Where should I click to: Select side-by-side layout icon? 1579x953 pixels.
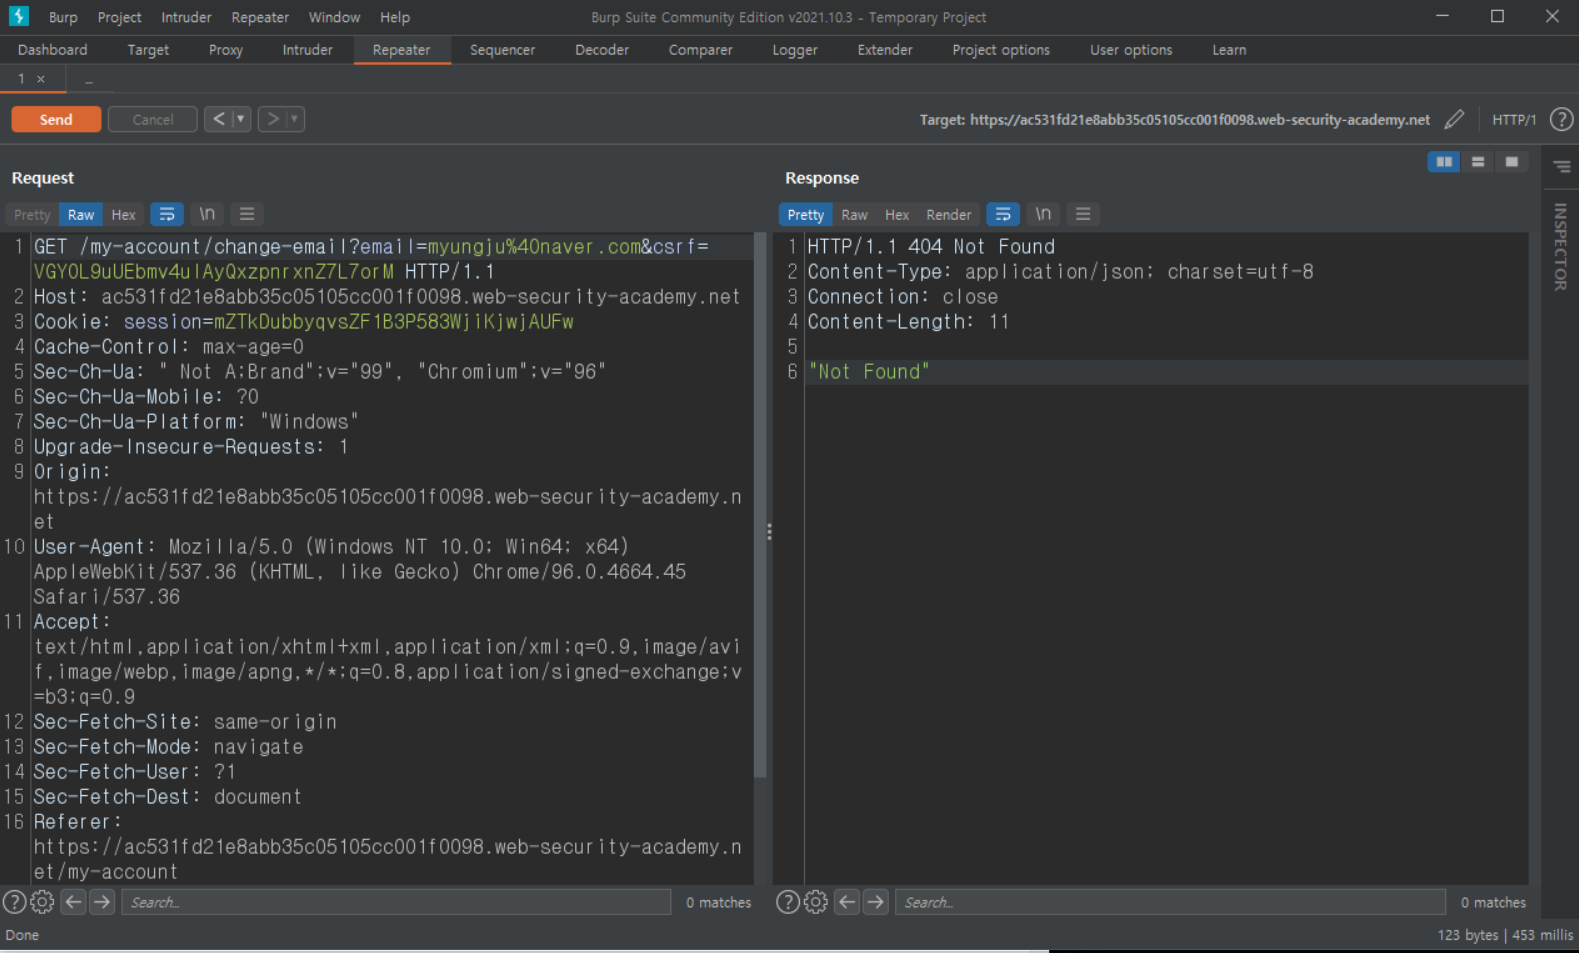coord(1444,162)
